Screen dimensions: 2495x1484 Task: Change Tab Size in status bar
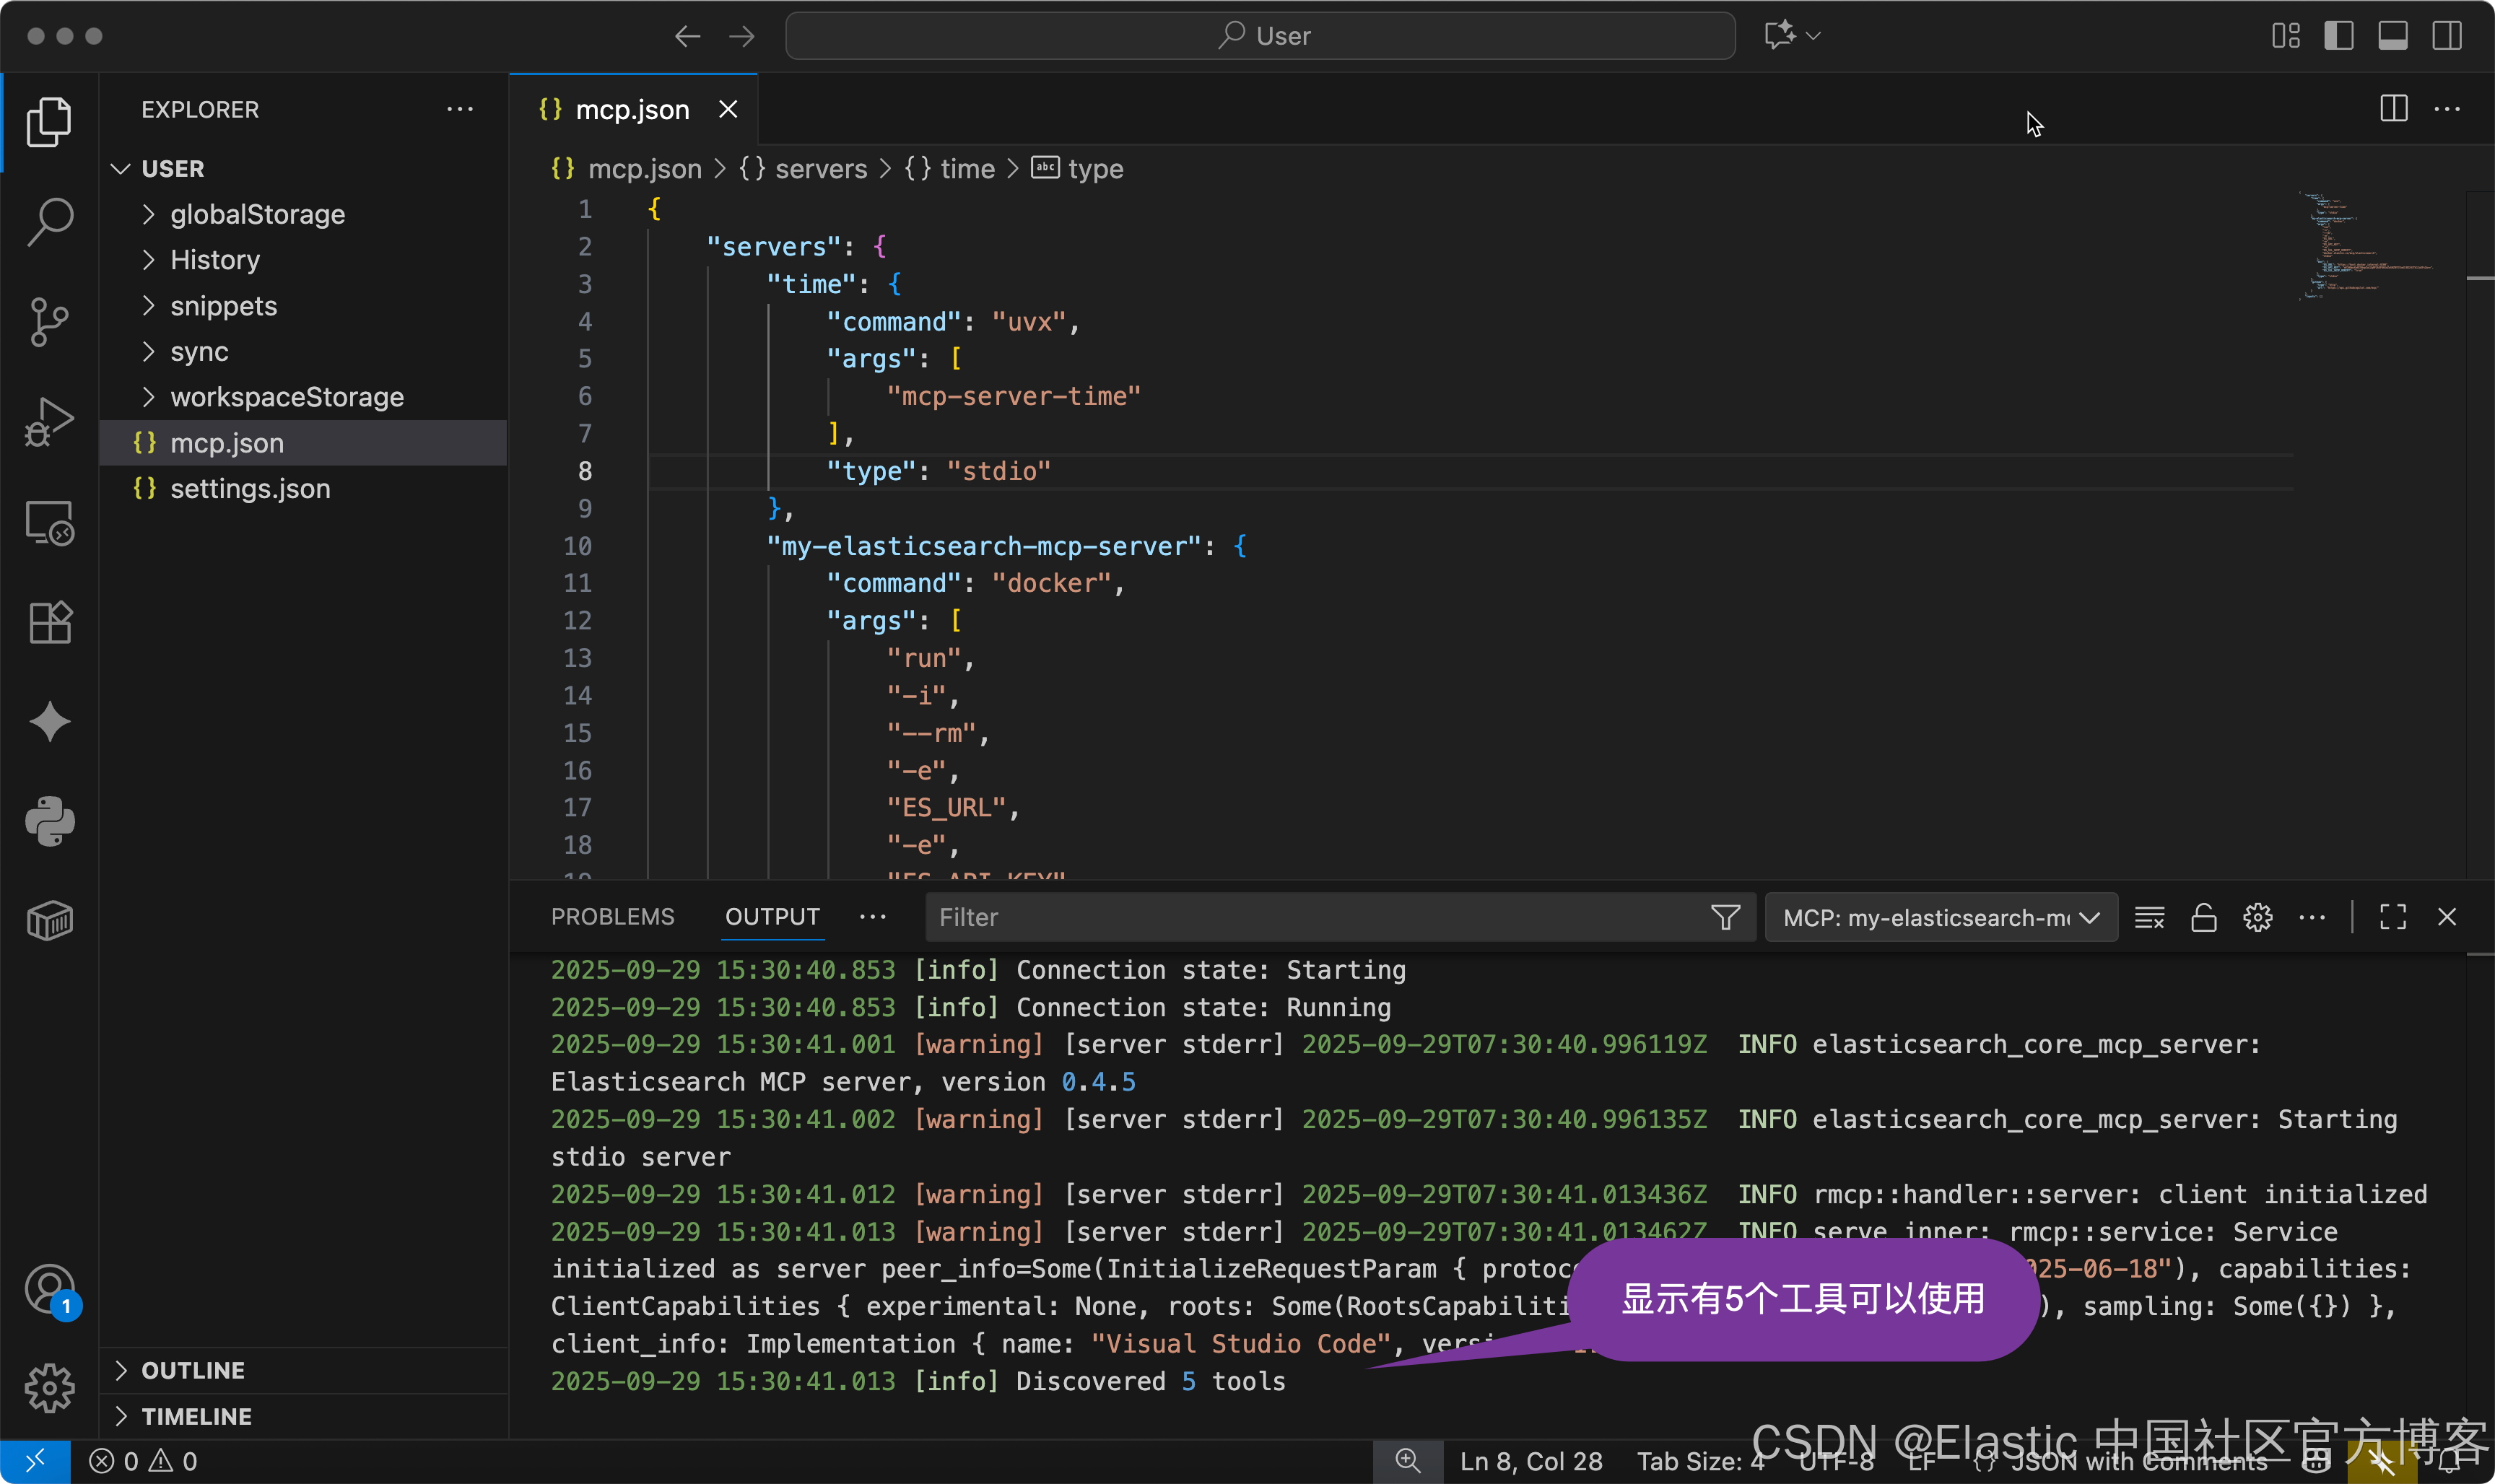[x=1700, y=1462]
